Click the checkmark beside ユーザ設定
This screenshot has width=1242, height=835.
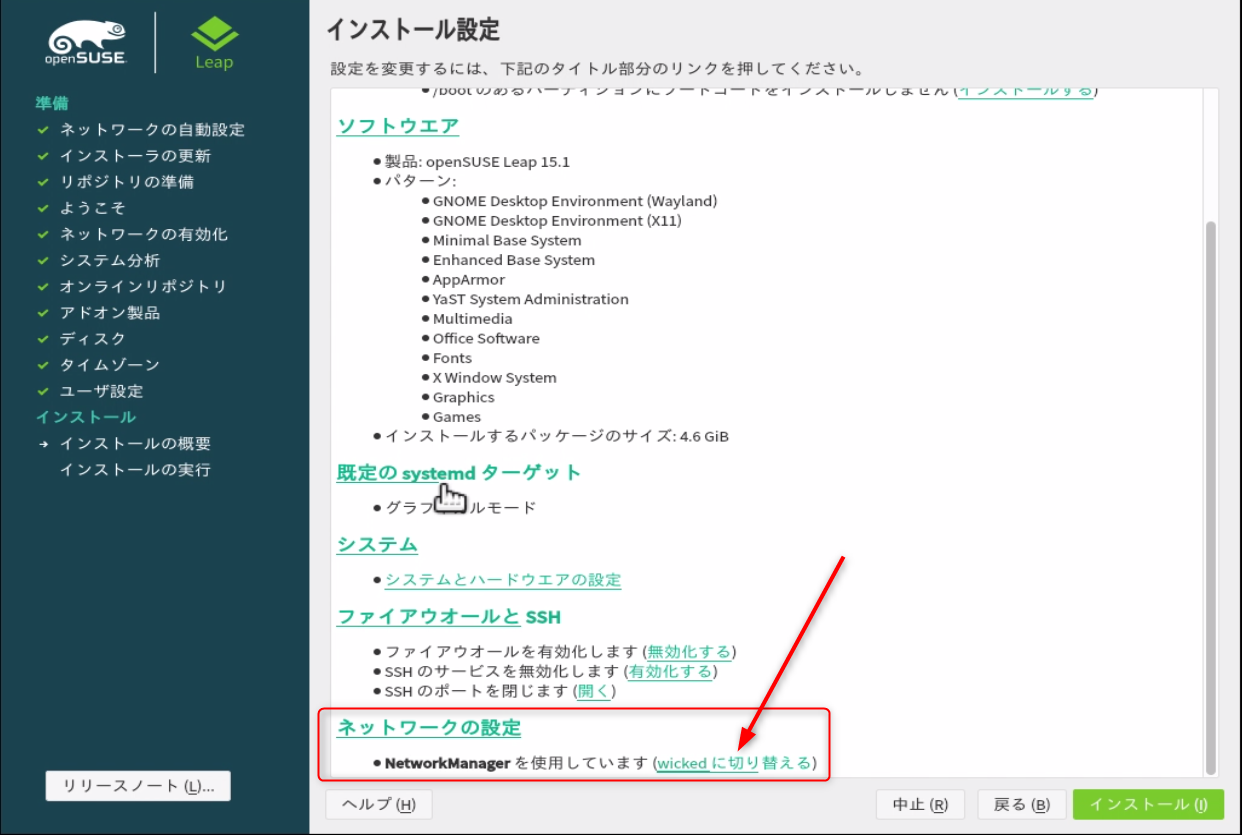click(43, 391)
